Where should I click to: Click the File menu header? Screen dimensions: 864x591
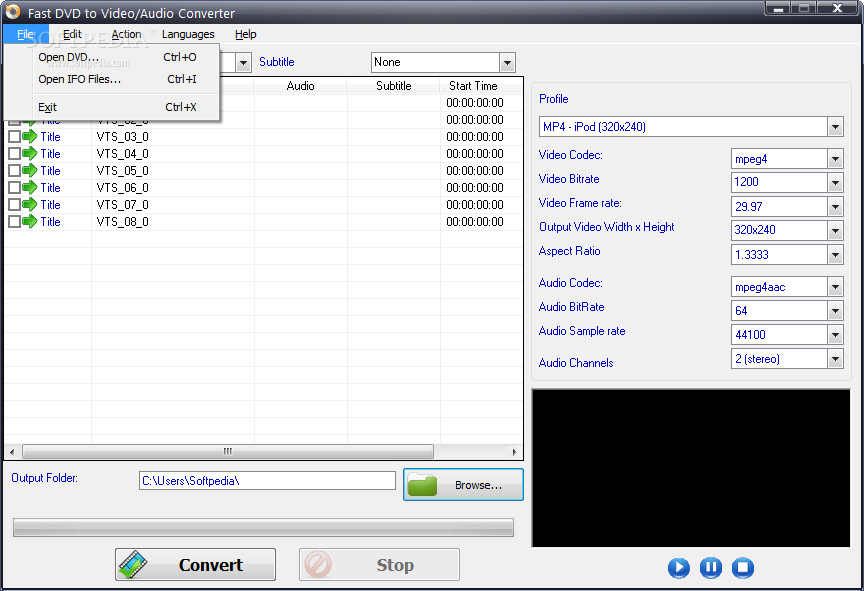point(25,34)
